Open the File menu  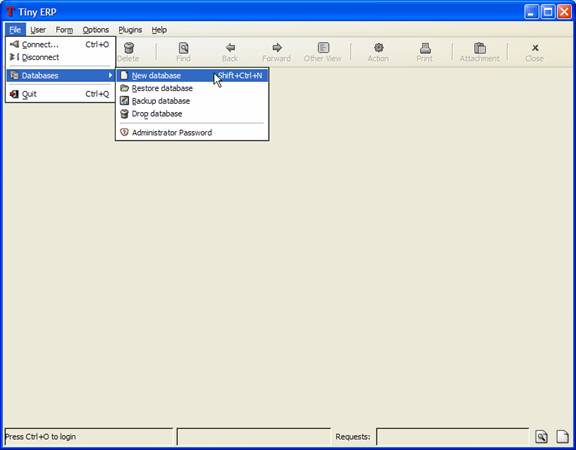click(x=15, y=30)
